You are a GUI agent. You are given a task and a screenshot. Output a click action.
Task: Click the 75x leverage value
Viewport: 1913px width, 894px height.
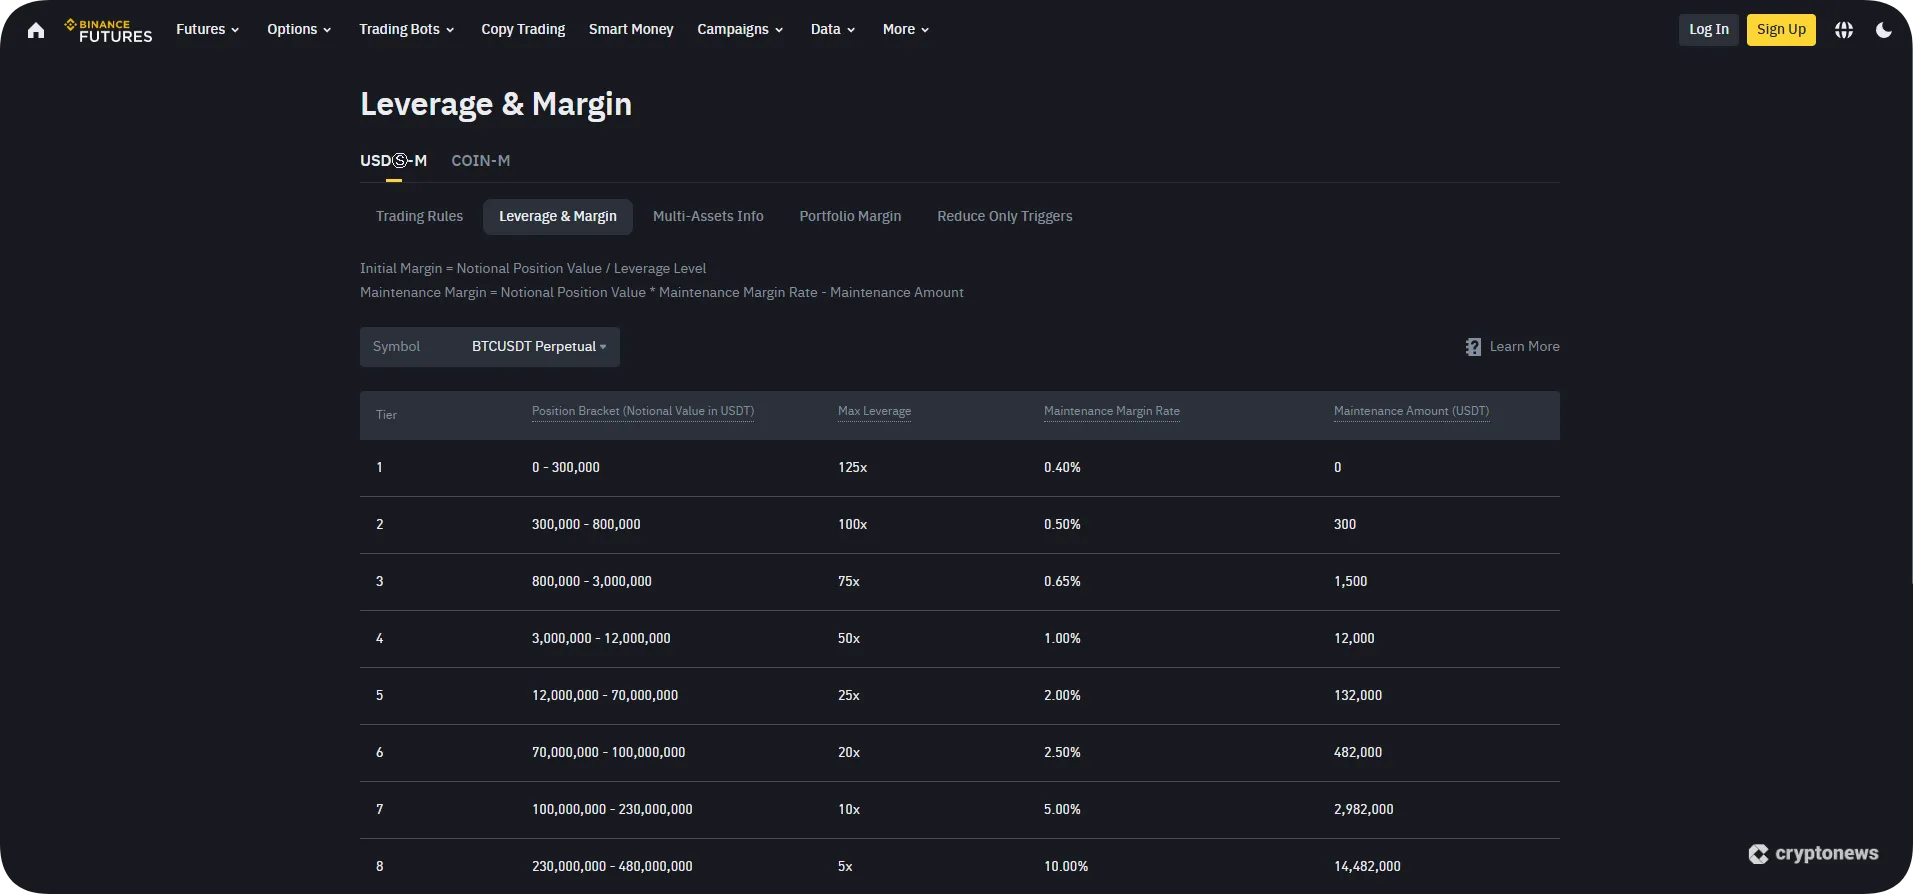pos(849,582)
